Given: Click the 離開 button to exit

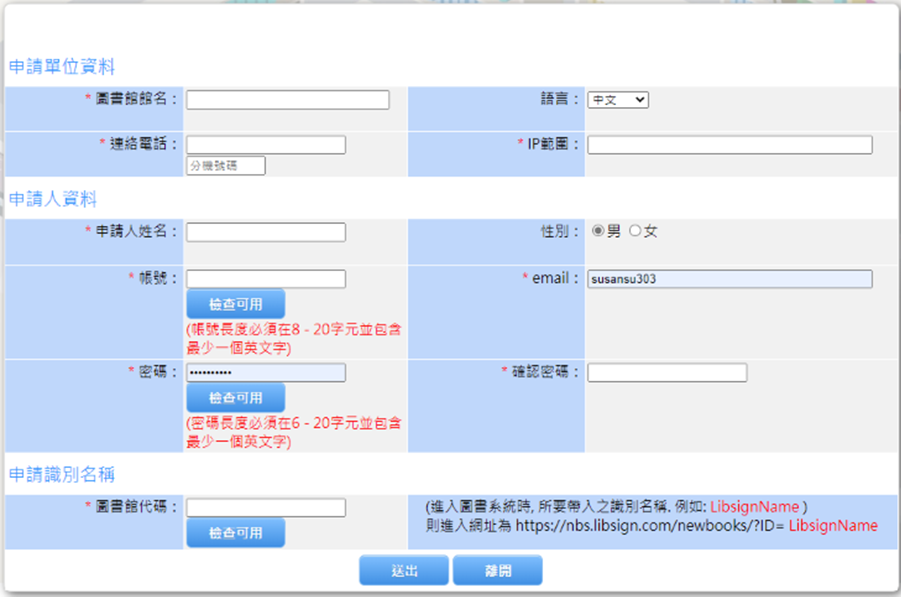Looking at the screenshot, I should pos(497,571).
